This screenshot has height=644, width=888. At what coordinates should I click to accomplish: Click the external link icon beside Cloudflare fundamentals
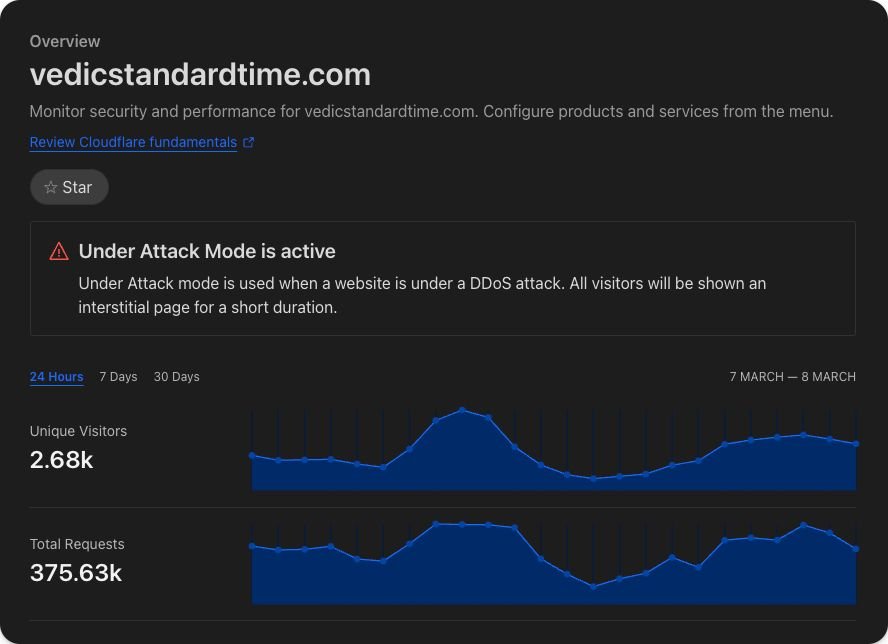pos(249,143)
